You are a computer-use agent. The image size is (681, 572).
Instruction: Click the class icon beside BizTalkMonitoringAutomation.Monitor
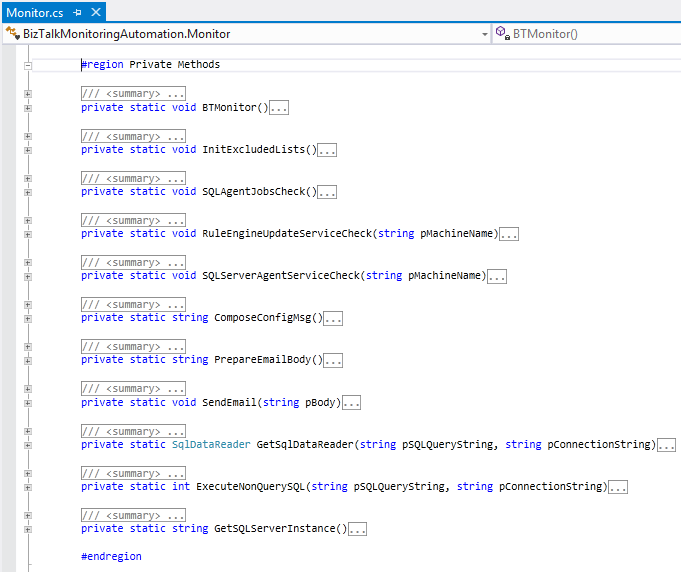[x=13, y=33]
